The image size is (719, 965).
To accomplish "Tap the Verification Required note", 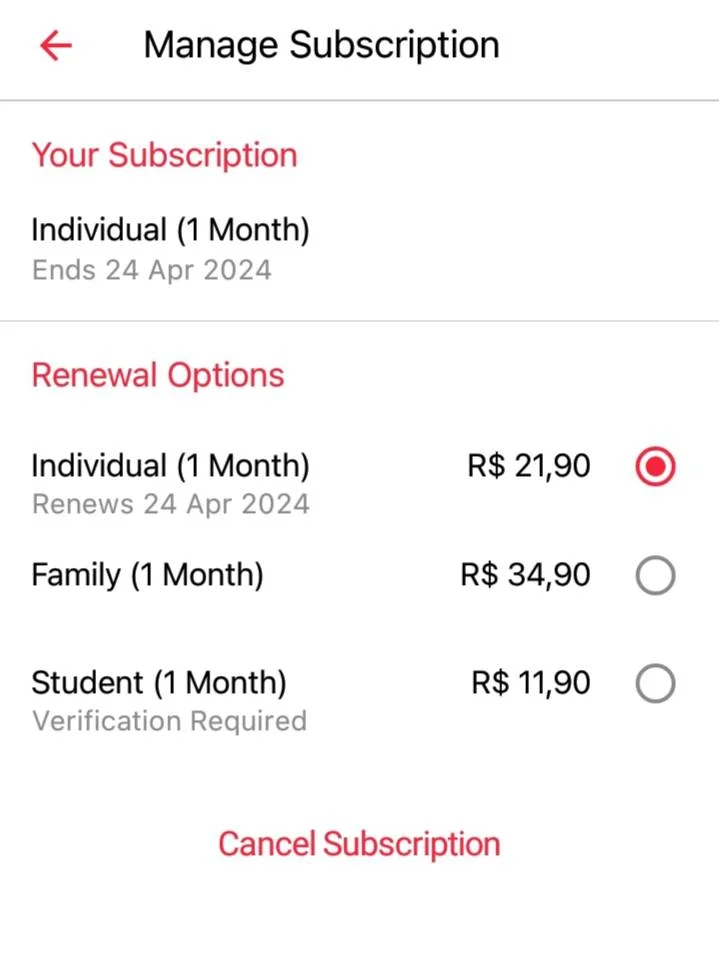I will click(169, 721).
